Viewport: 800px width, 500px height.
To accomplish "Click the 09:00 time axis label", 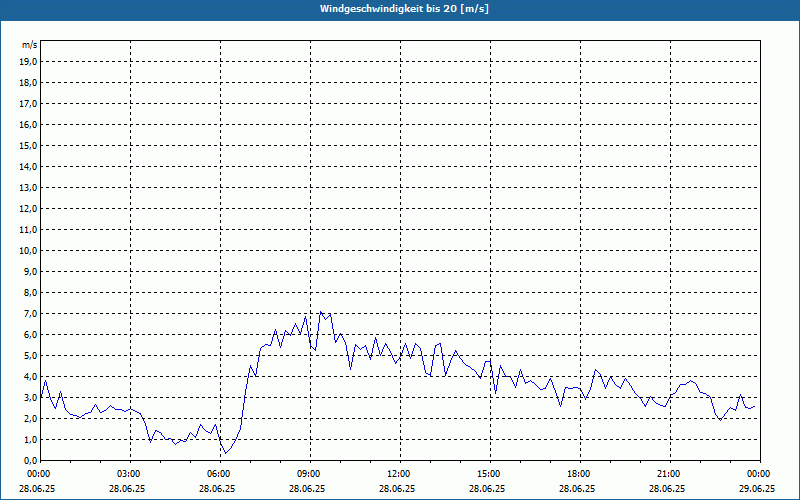I will pyautogui.click(x=308, y=474).
